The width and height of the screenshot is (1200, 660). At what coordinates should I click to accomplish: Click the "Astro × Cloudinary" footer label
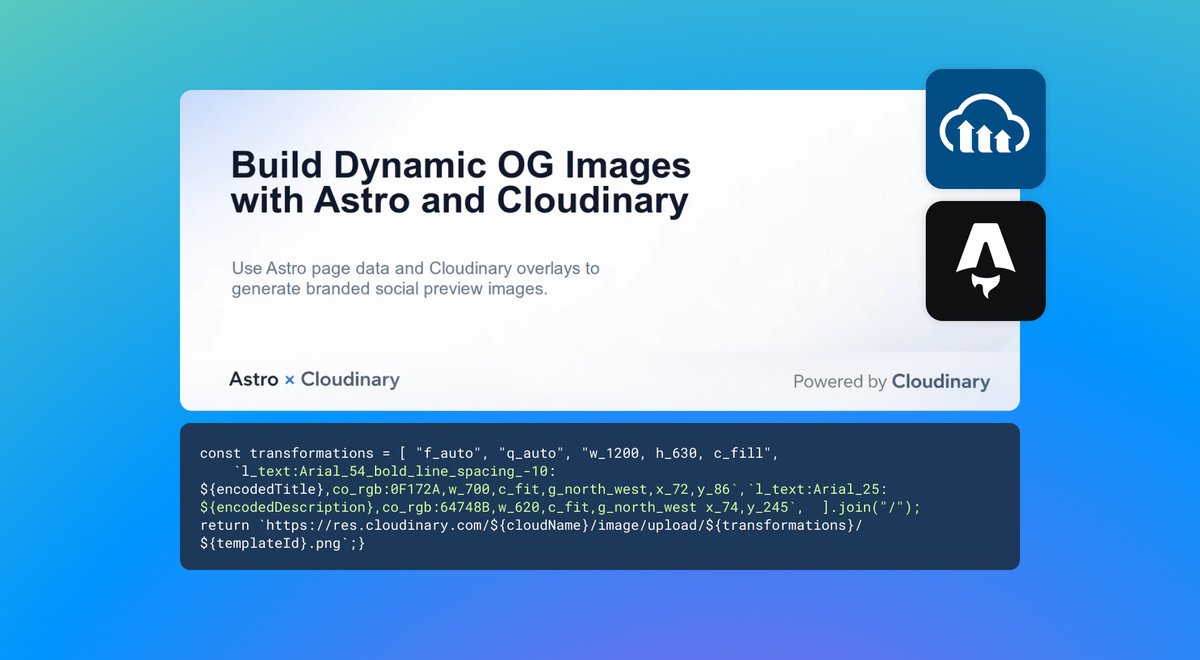tap(314, 380)
